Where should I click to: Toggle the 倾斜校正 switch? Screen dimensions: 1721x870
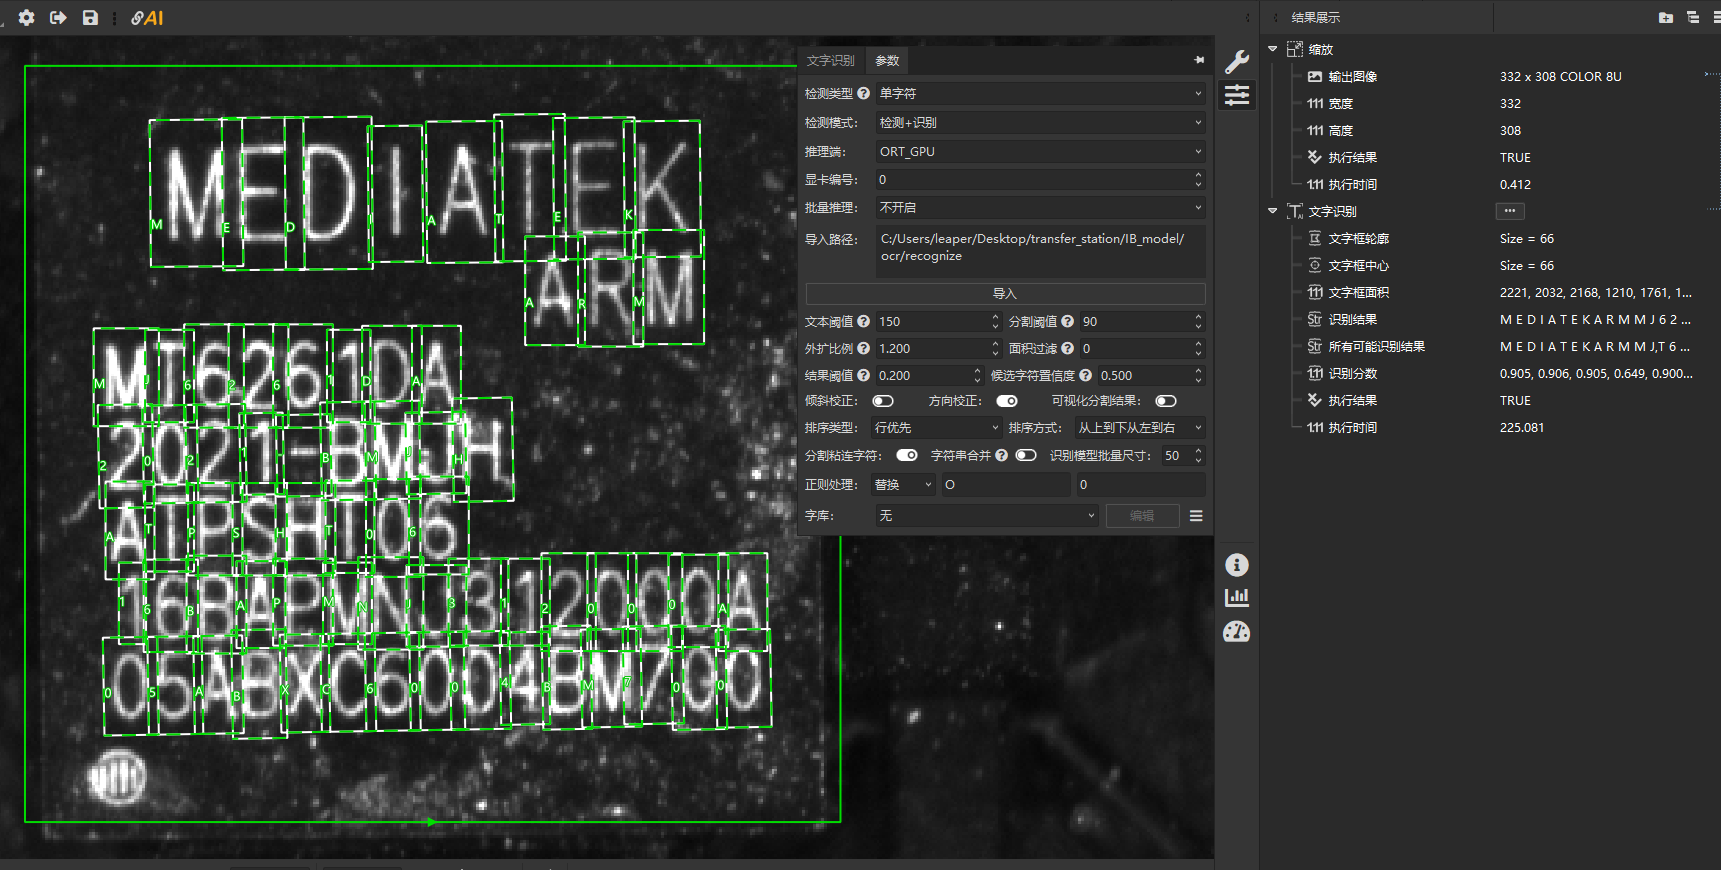tap(883, 401)
